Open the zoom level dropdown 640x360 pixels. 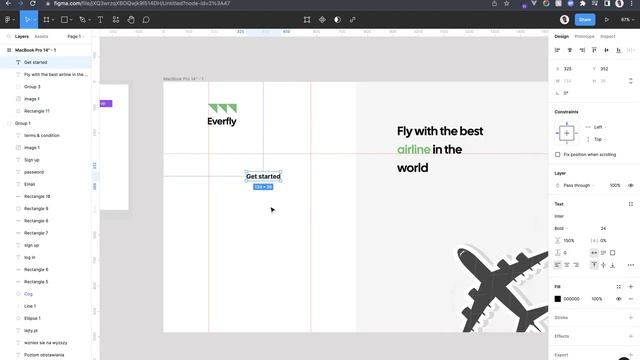[x=627, y=20]
